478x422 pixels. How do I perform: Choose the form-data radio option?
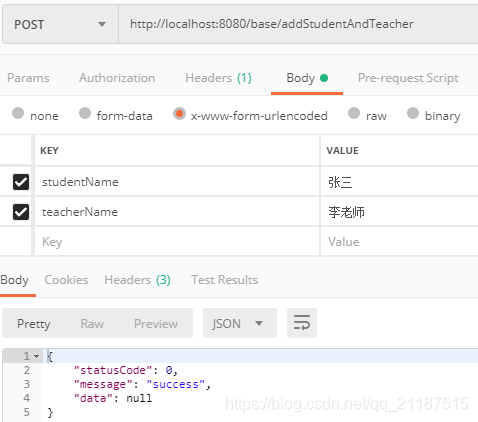click(x=85, y=113)
